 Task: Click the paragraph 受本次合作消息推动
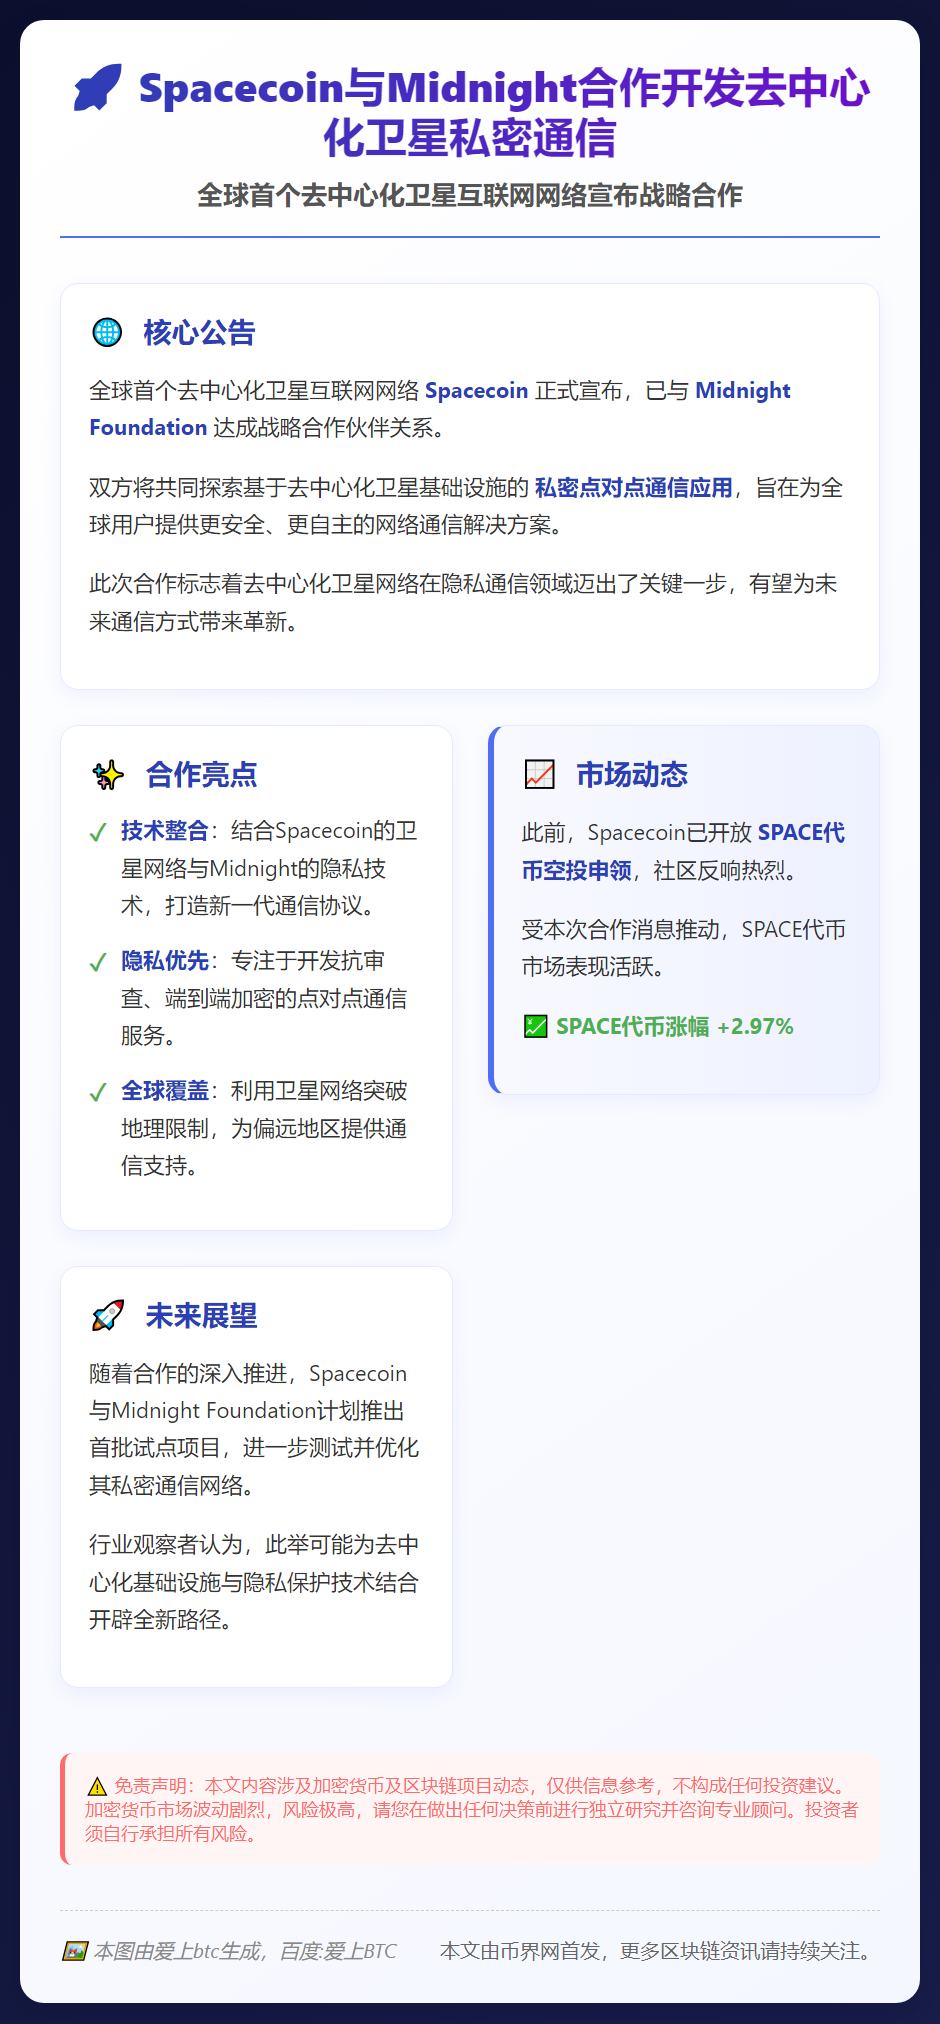[684, 948]
